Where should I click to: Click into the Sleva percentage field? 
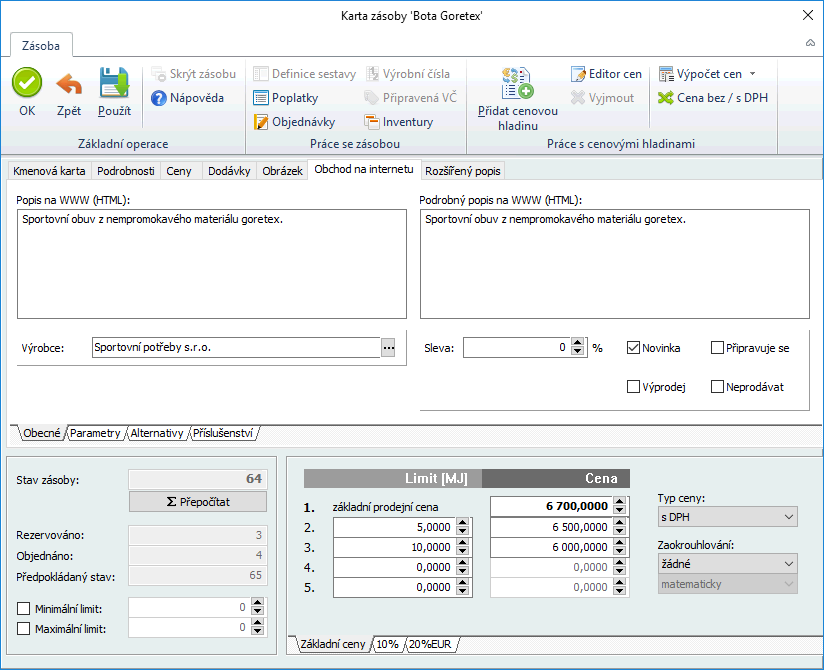[515, 348]
